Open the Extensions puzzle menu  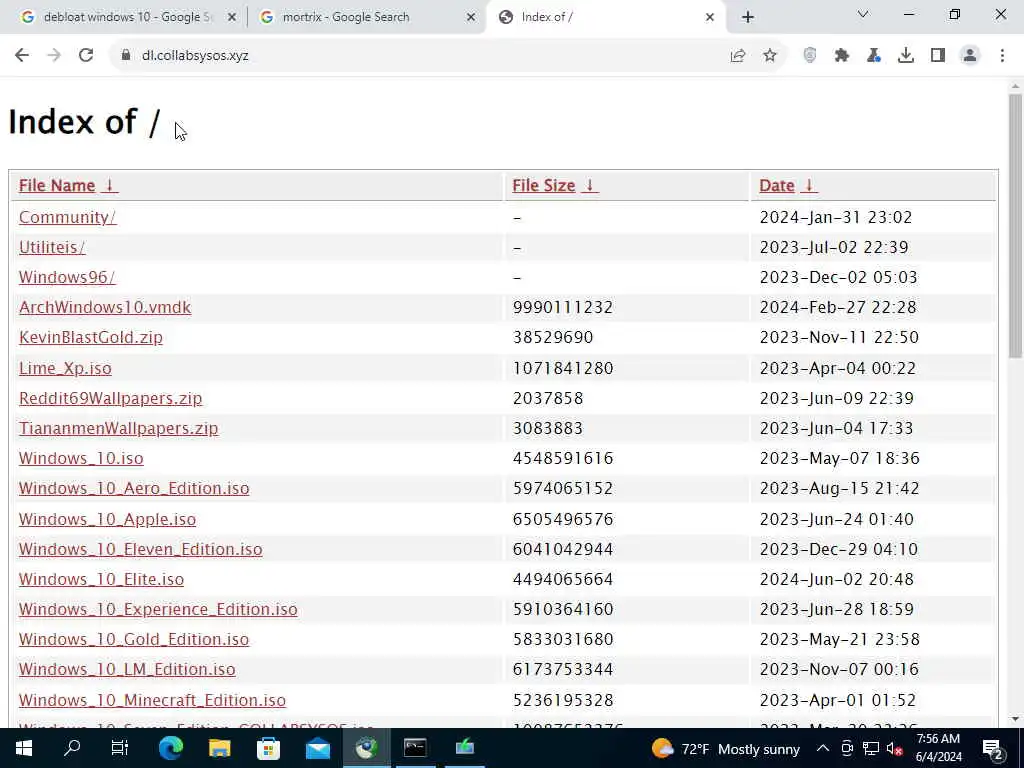click(x=842, y=56)
